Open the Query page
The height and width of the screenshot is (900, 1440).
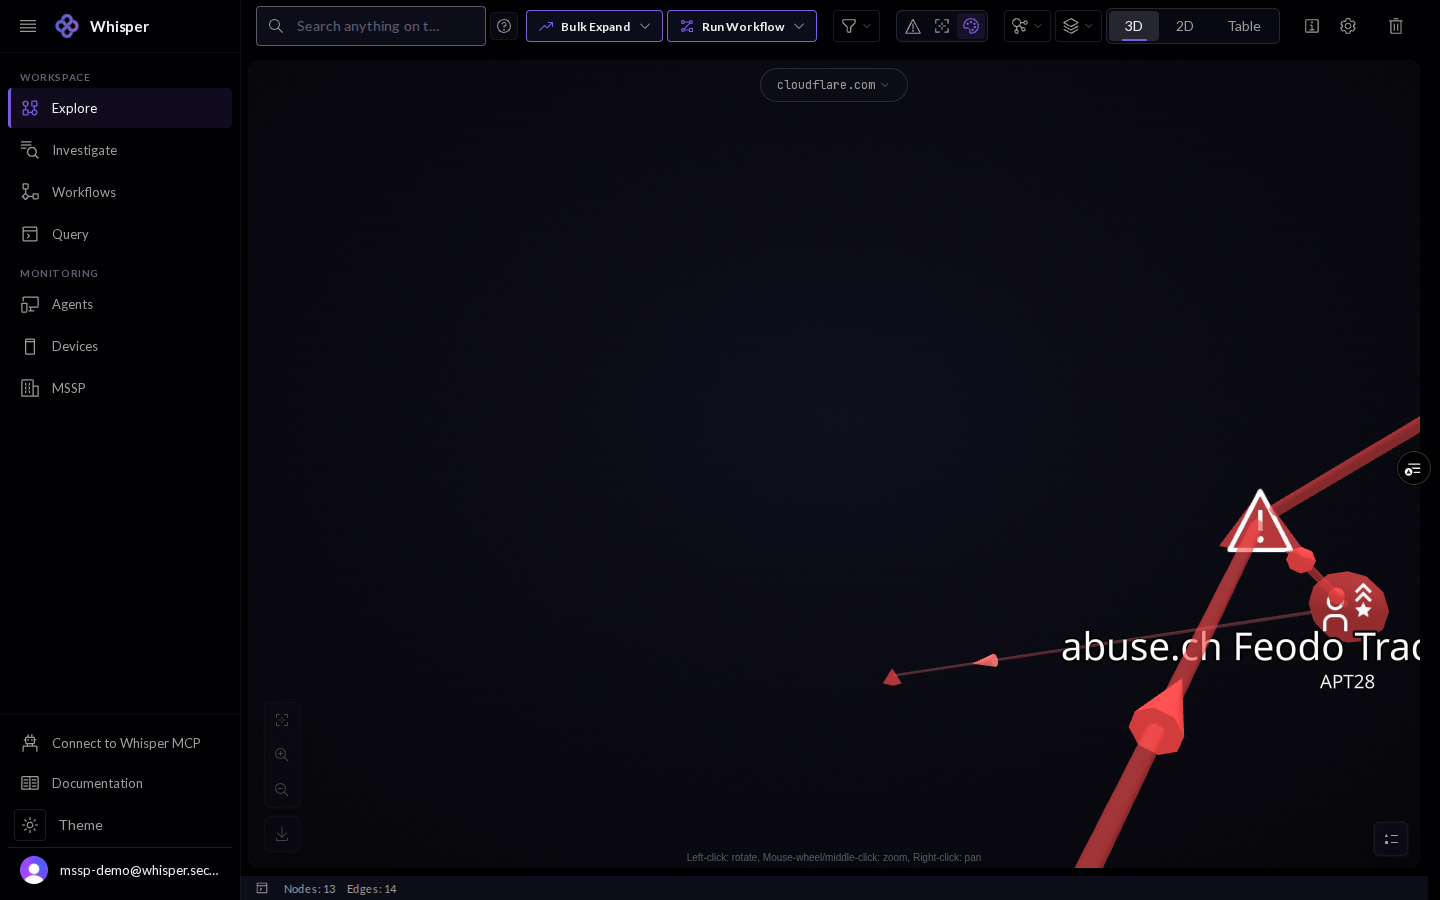[120, 234]
